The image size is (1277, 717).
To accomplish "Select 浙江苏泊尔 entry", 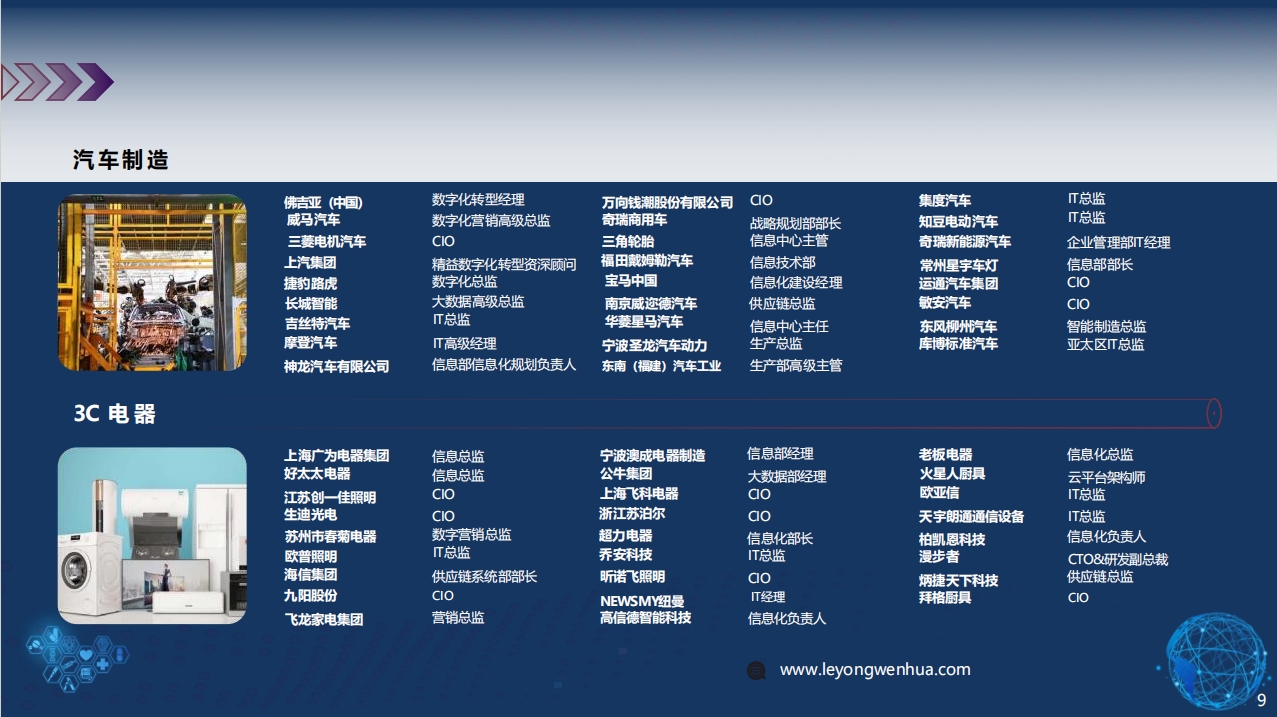I will 632,514.
